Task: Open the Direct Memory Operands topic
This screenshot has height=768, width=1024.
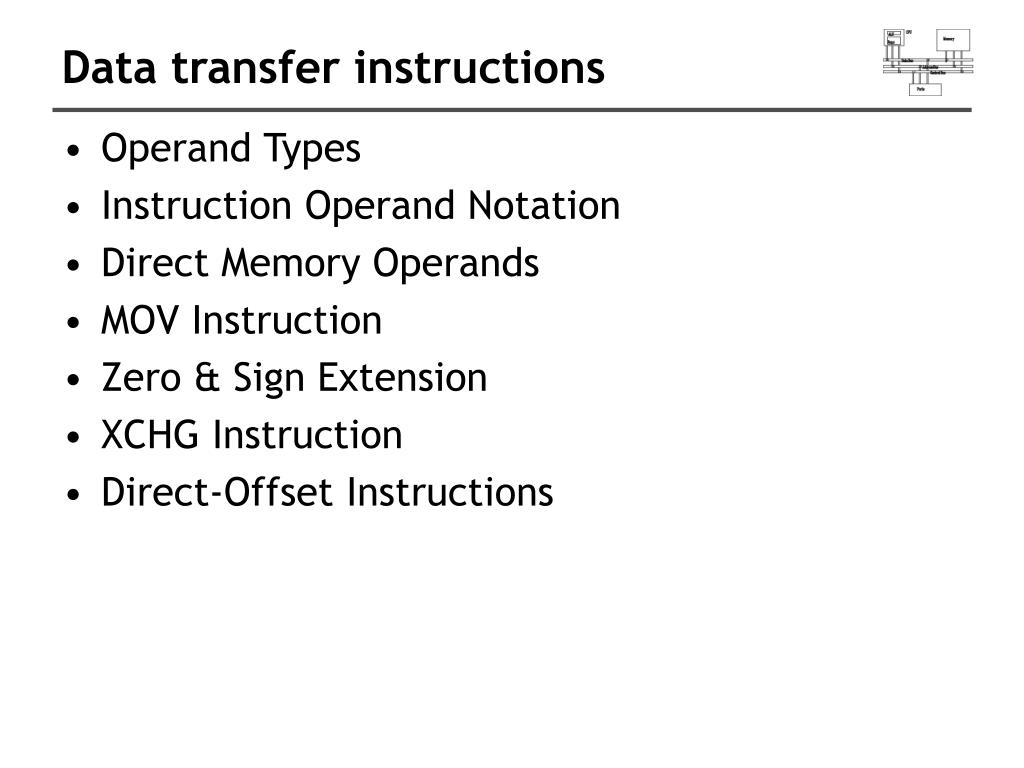Action: [x=320, y=264]
